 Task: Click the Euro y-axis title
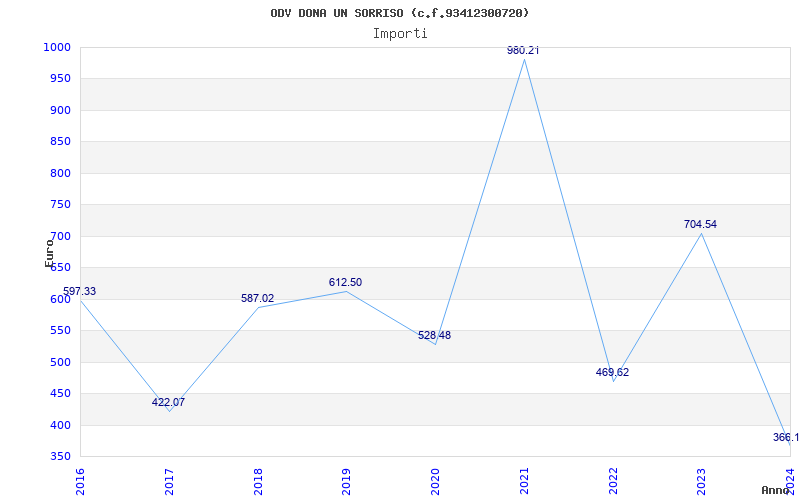(48, 253)
